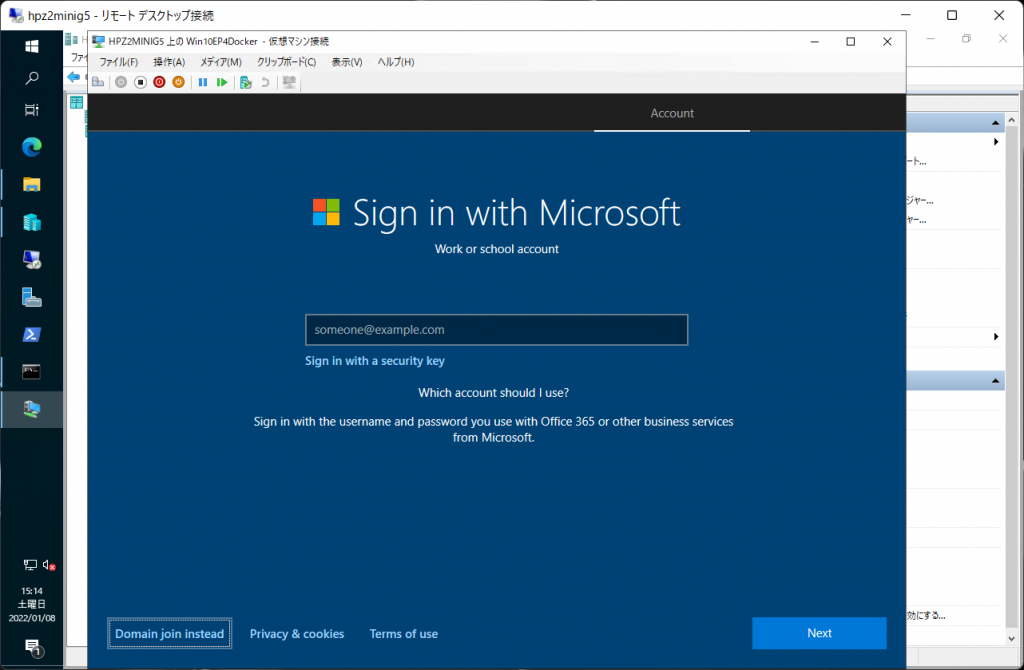Turn off the VM using the stop-square icon
This screenshot has width=1024, height=670.
tap(140, 82)
